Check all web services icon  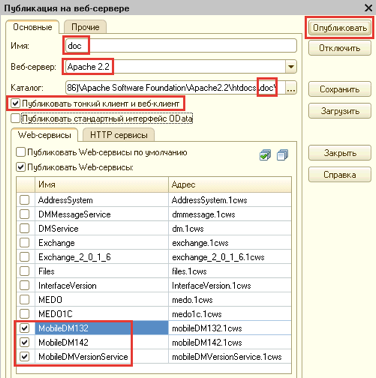(x=265, y=155)
